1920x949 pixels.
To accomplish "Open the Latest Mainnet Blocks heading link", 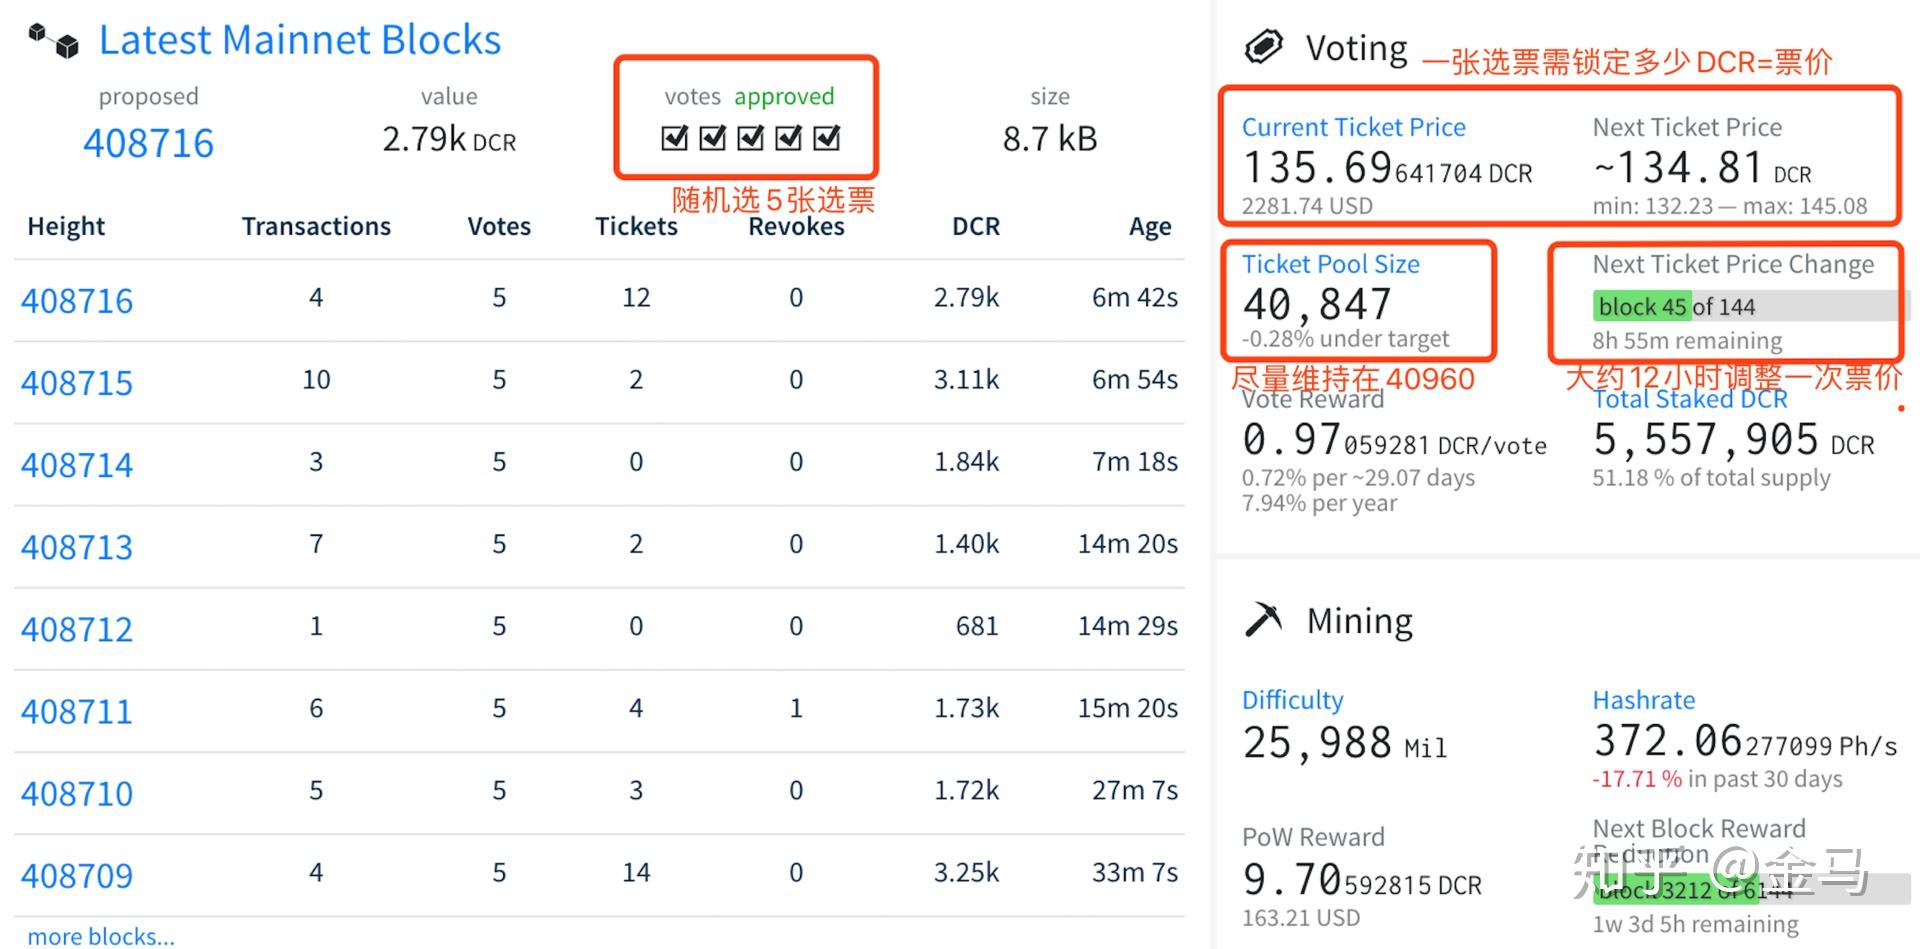I will pos(299,40).
